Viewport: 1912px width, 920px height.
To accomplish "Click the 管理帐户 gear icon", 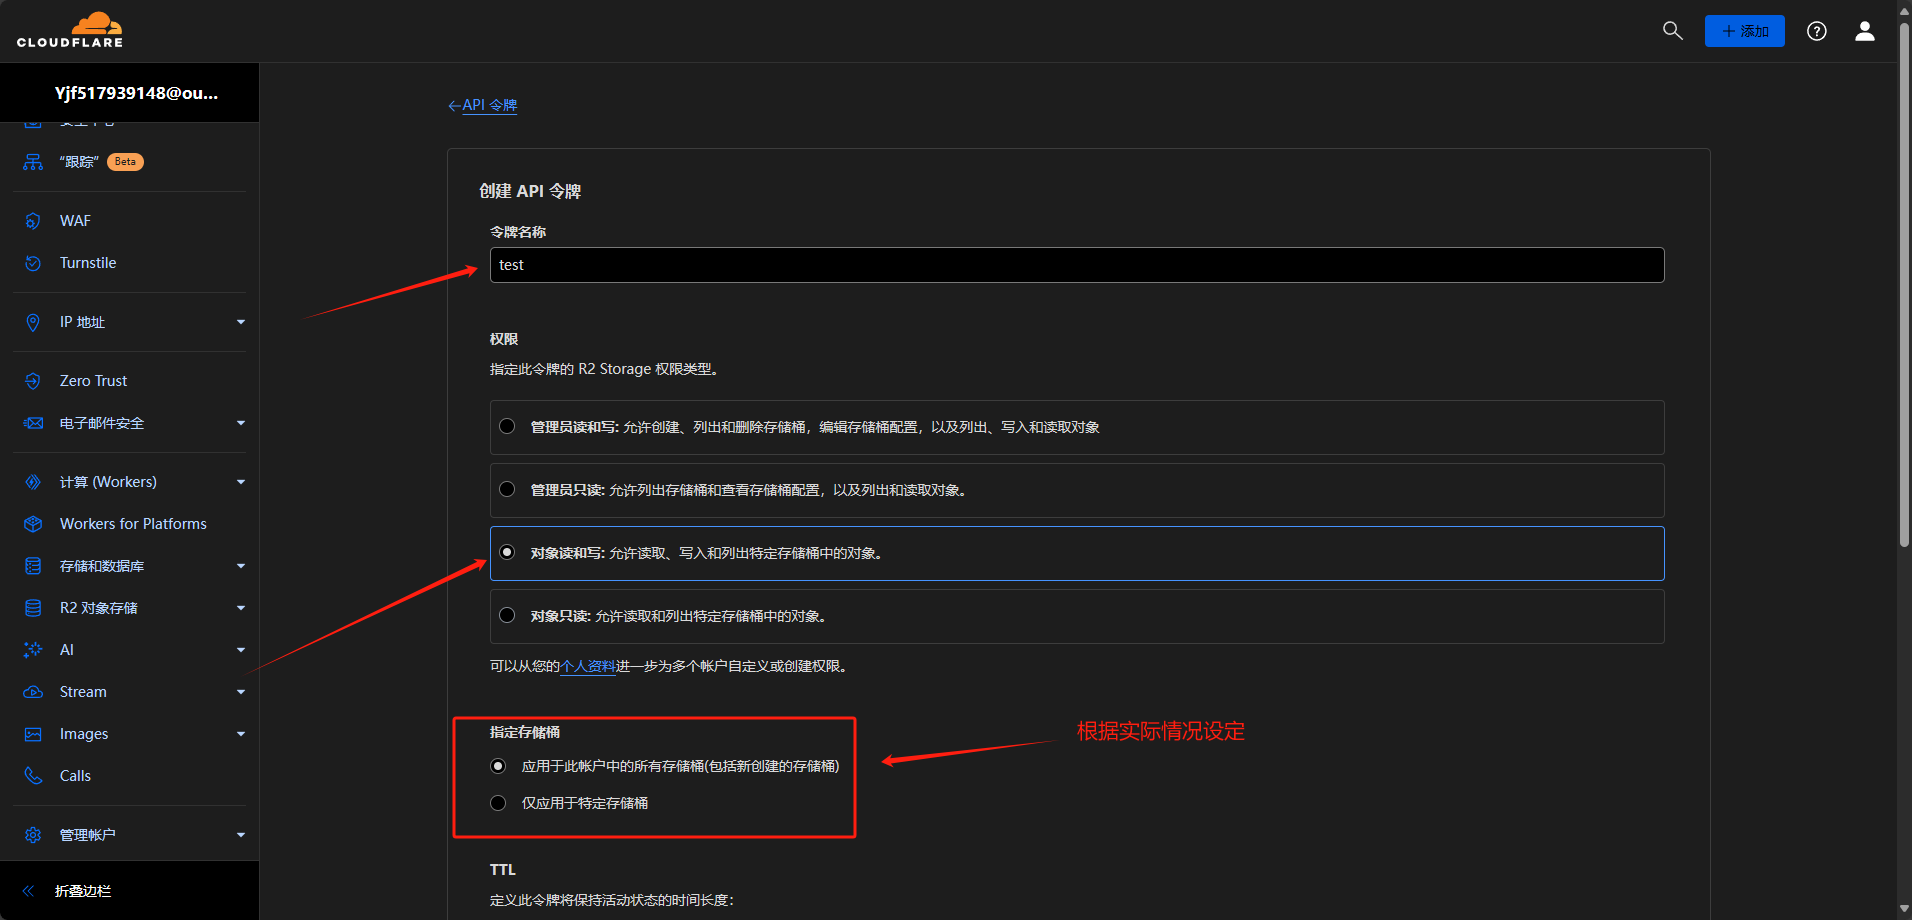I will tap(33, 835).
